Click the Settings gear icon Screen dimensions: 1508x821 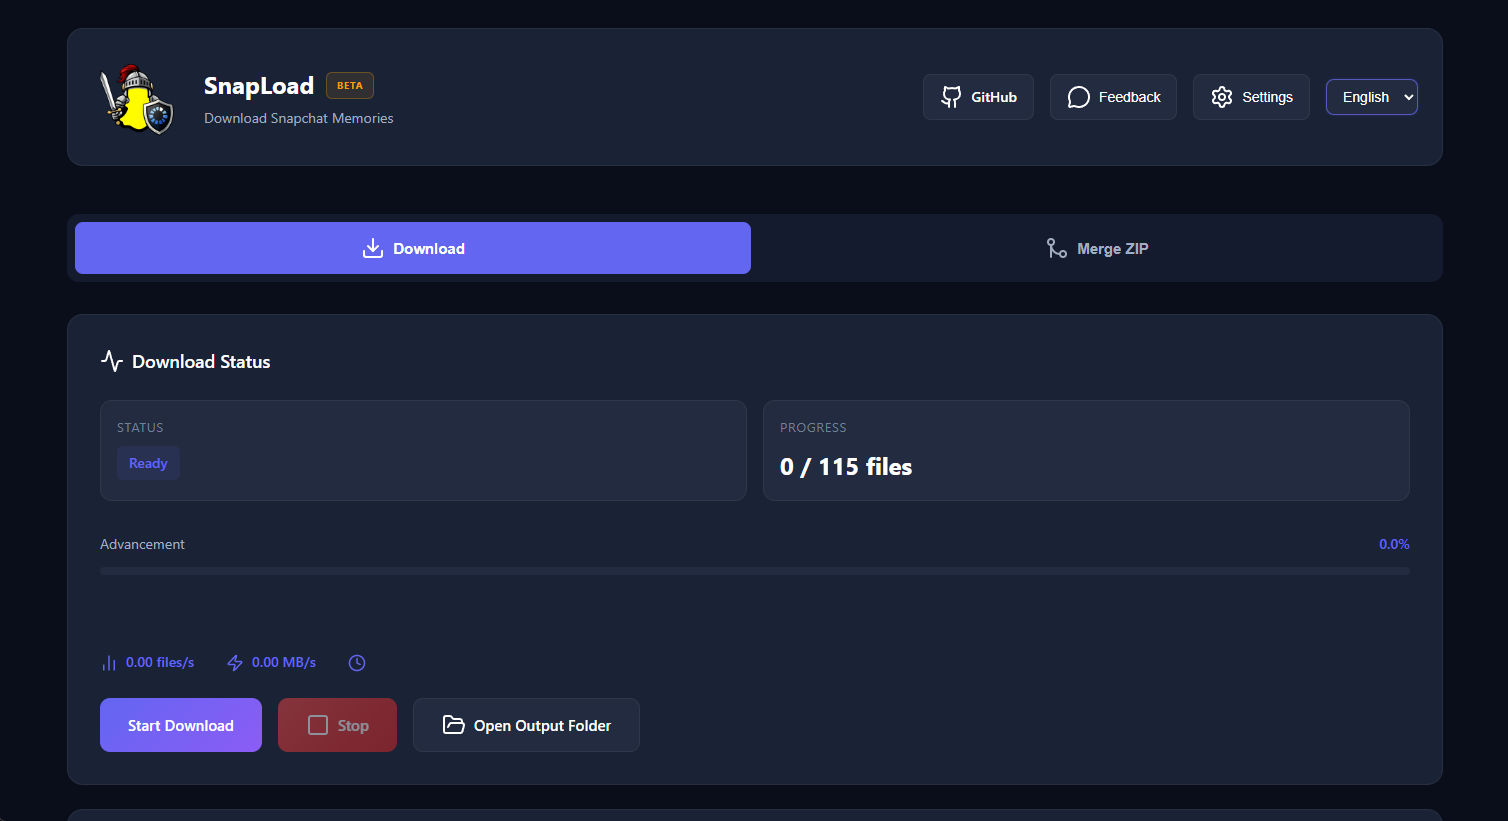pyautogui.click(x=1221, y=97)
